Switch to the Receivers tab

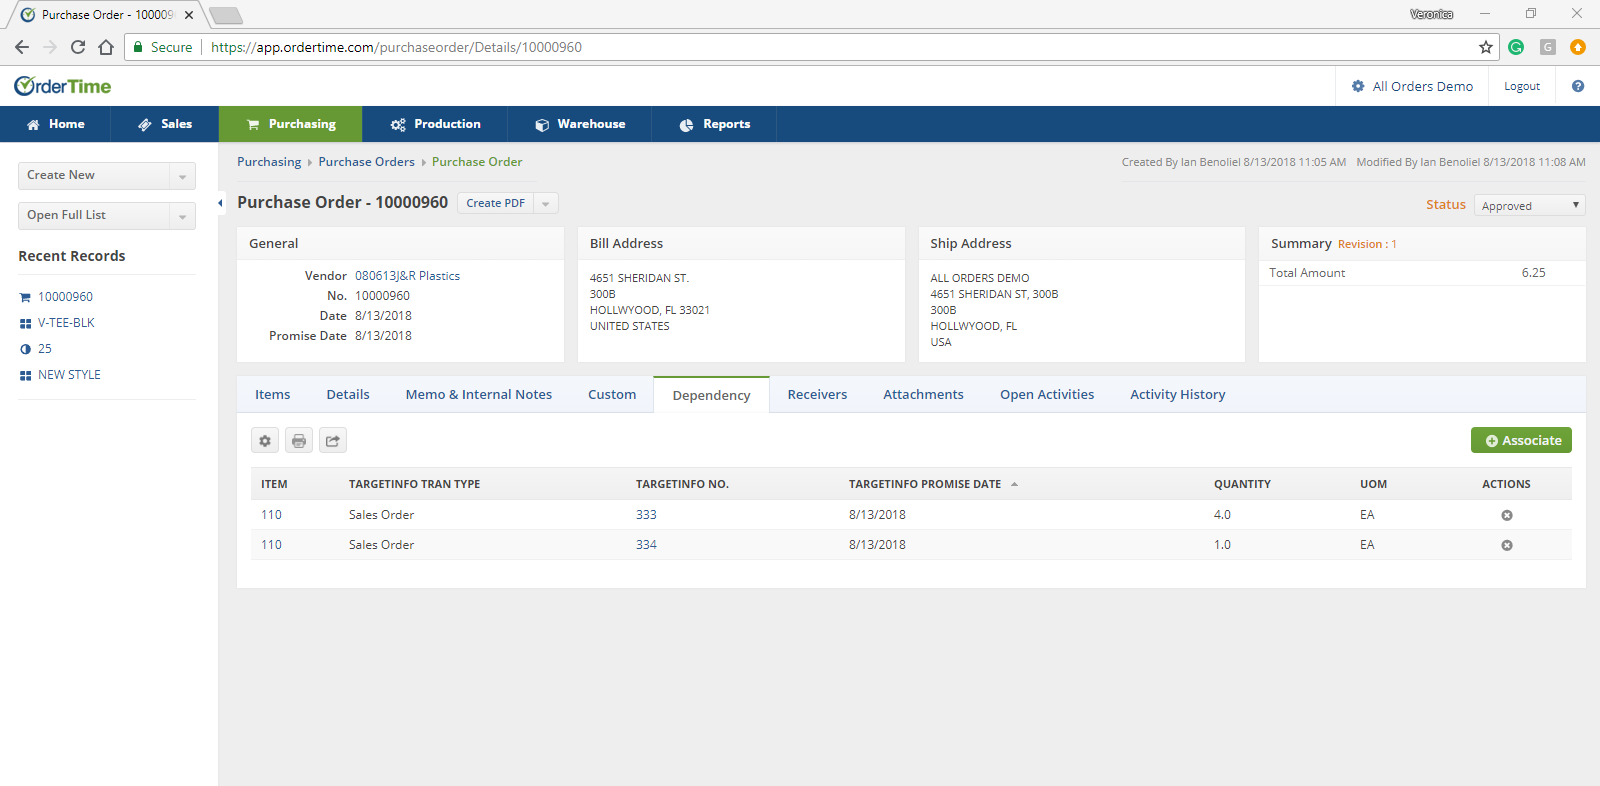817,395
